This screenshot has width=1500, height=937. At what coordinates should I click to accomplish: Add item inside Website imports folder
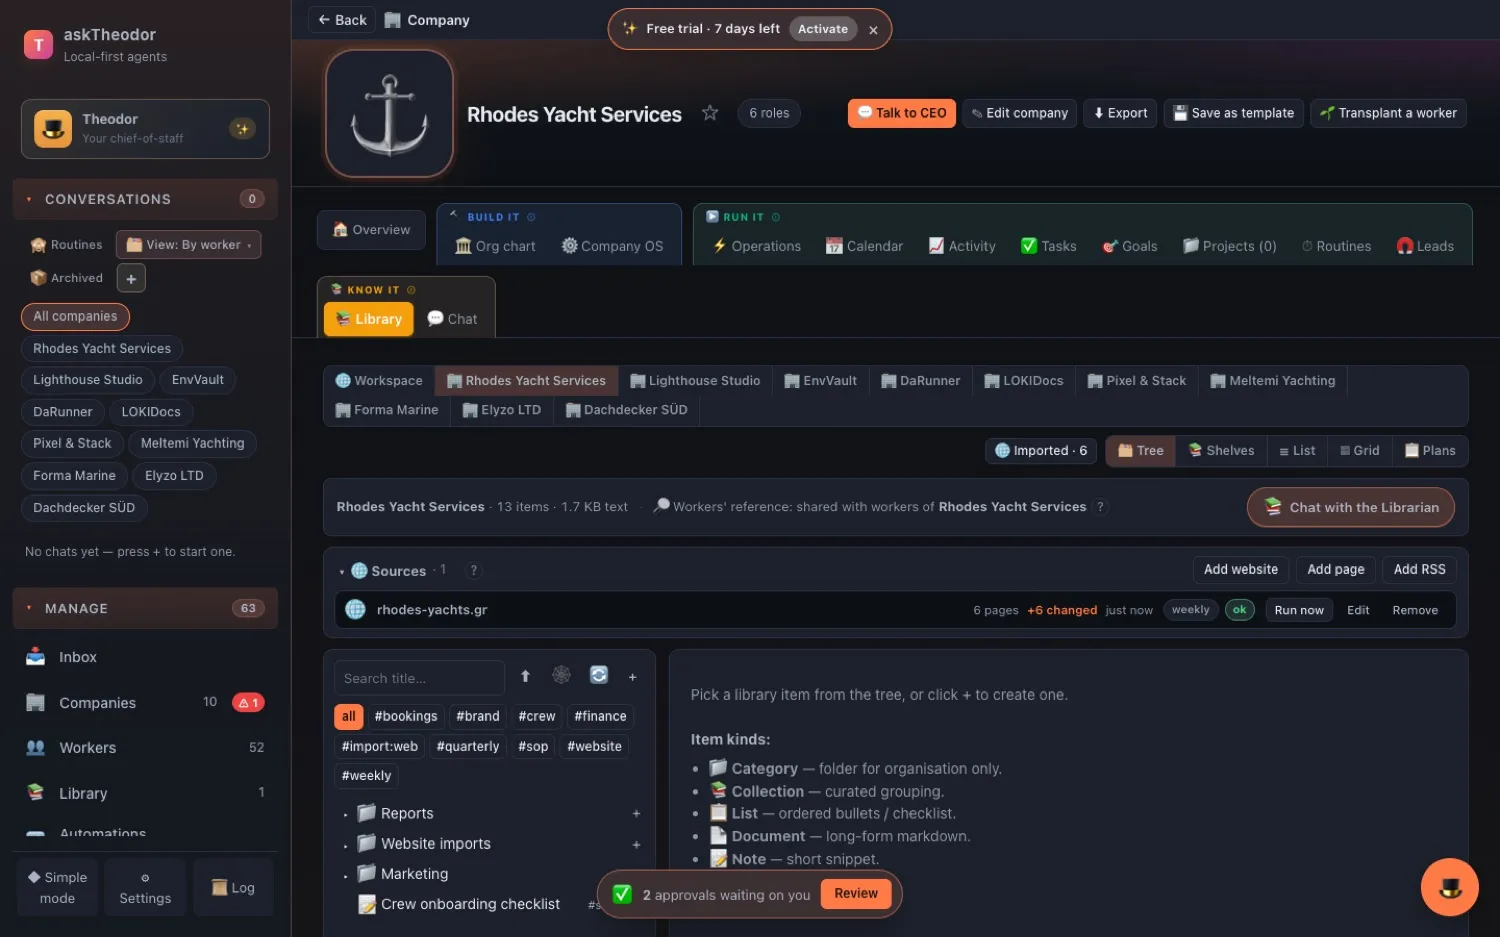point(636,845)
